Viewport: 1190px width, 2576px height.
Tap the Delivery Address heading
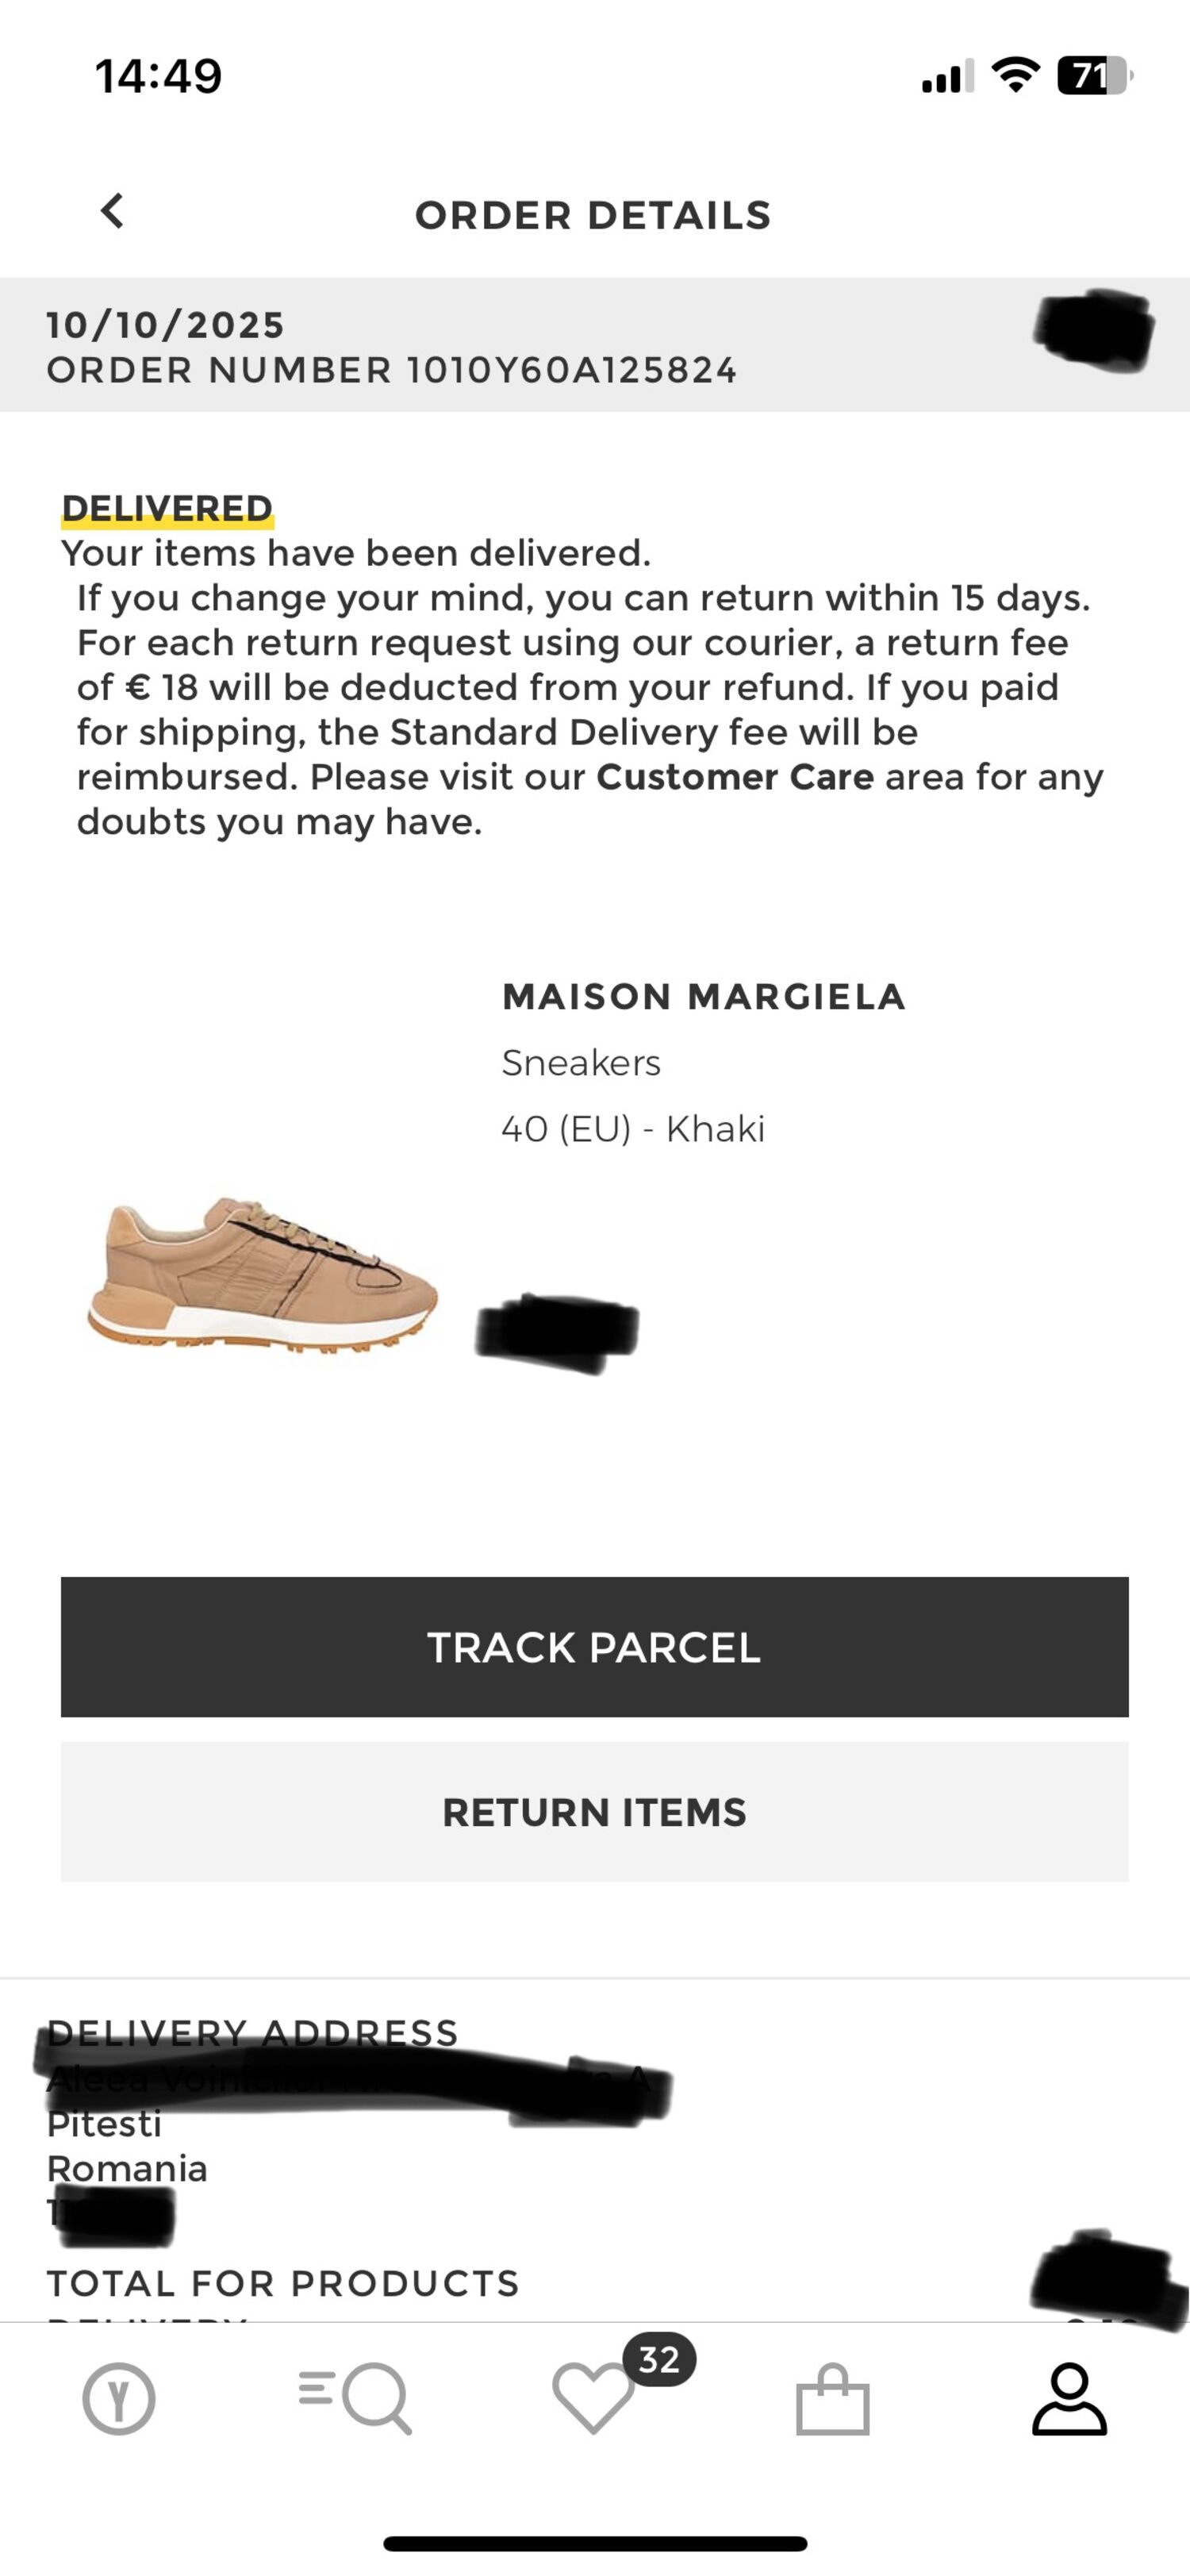pos(253,2033)
